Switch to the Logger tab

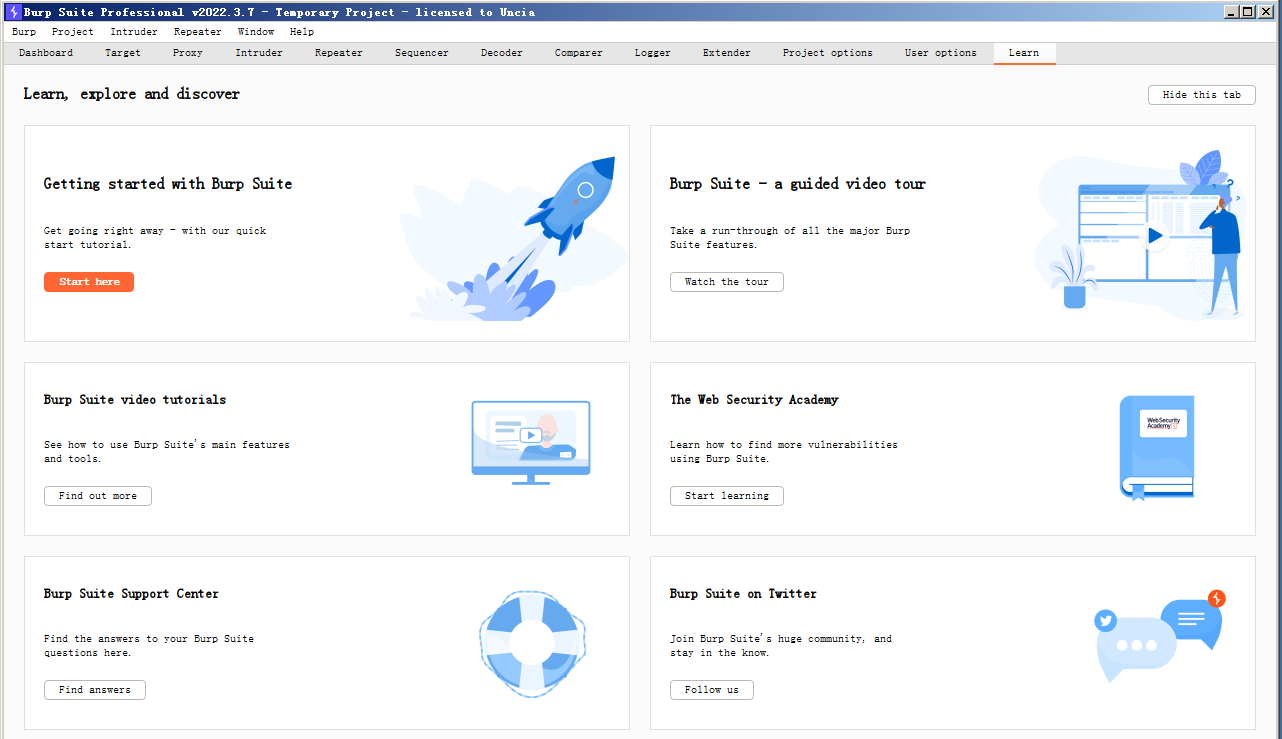coord(653,53)
